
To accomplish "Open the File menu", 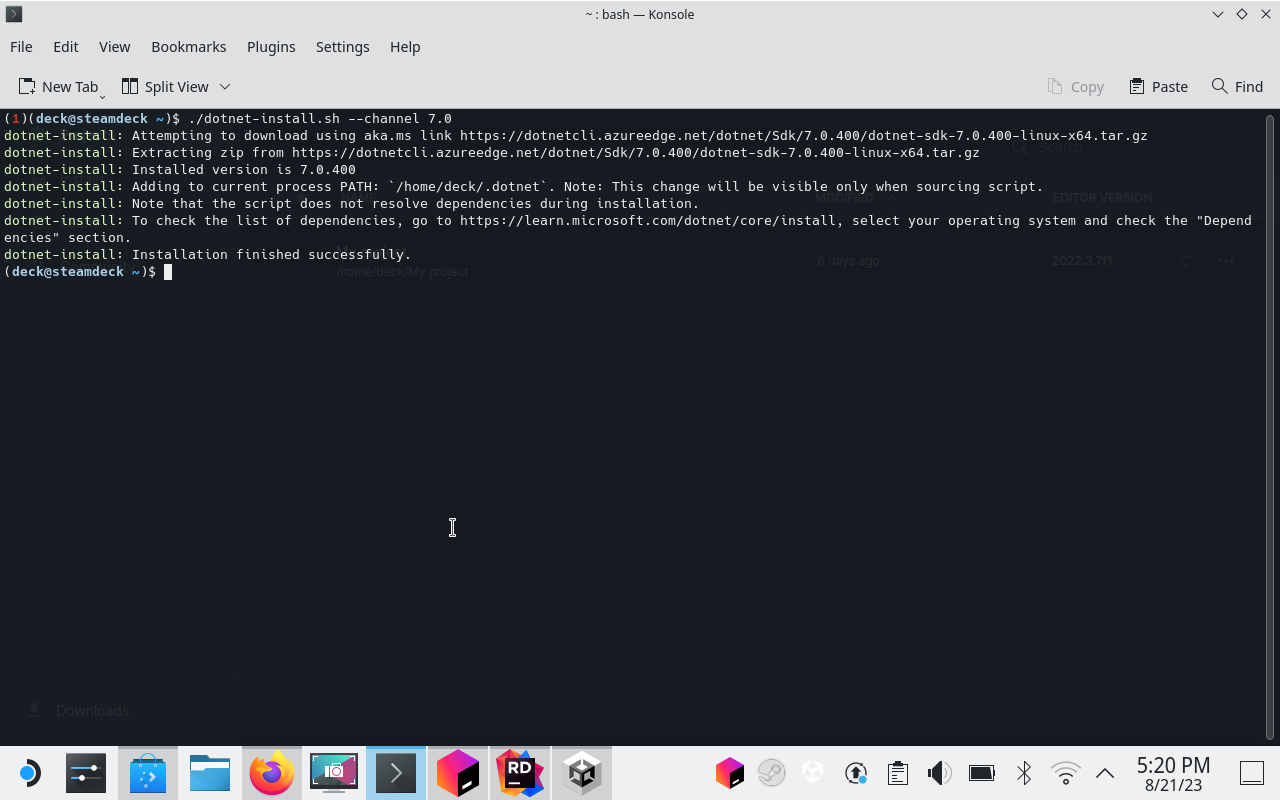I will pos(21,47).
